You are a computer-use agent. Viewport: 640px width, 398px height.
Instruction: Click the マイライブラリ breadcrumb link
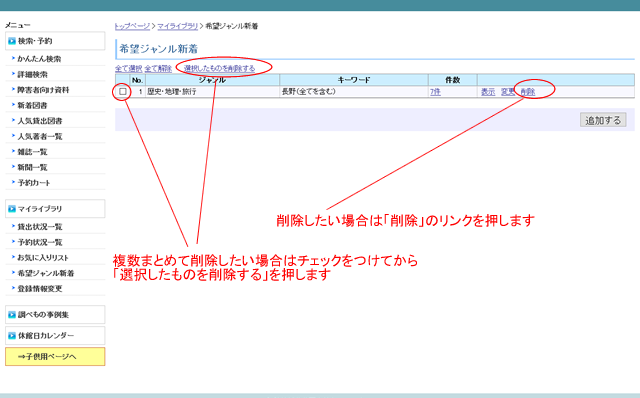pyautogui.click(x=178, y=26)
